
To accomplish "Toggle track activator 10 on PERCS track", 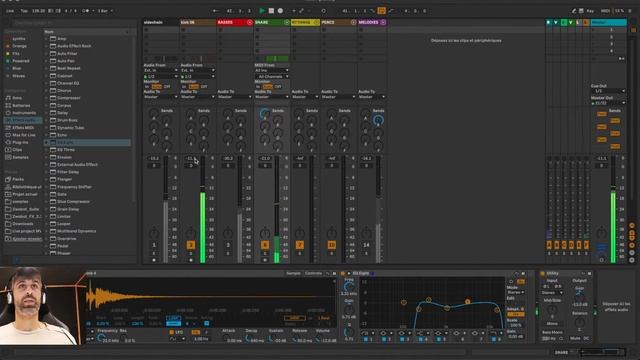I will [331, 245].
